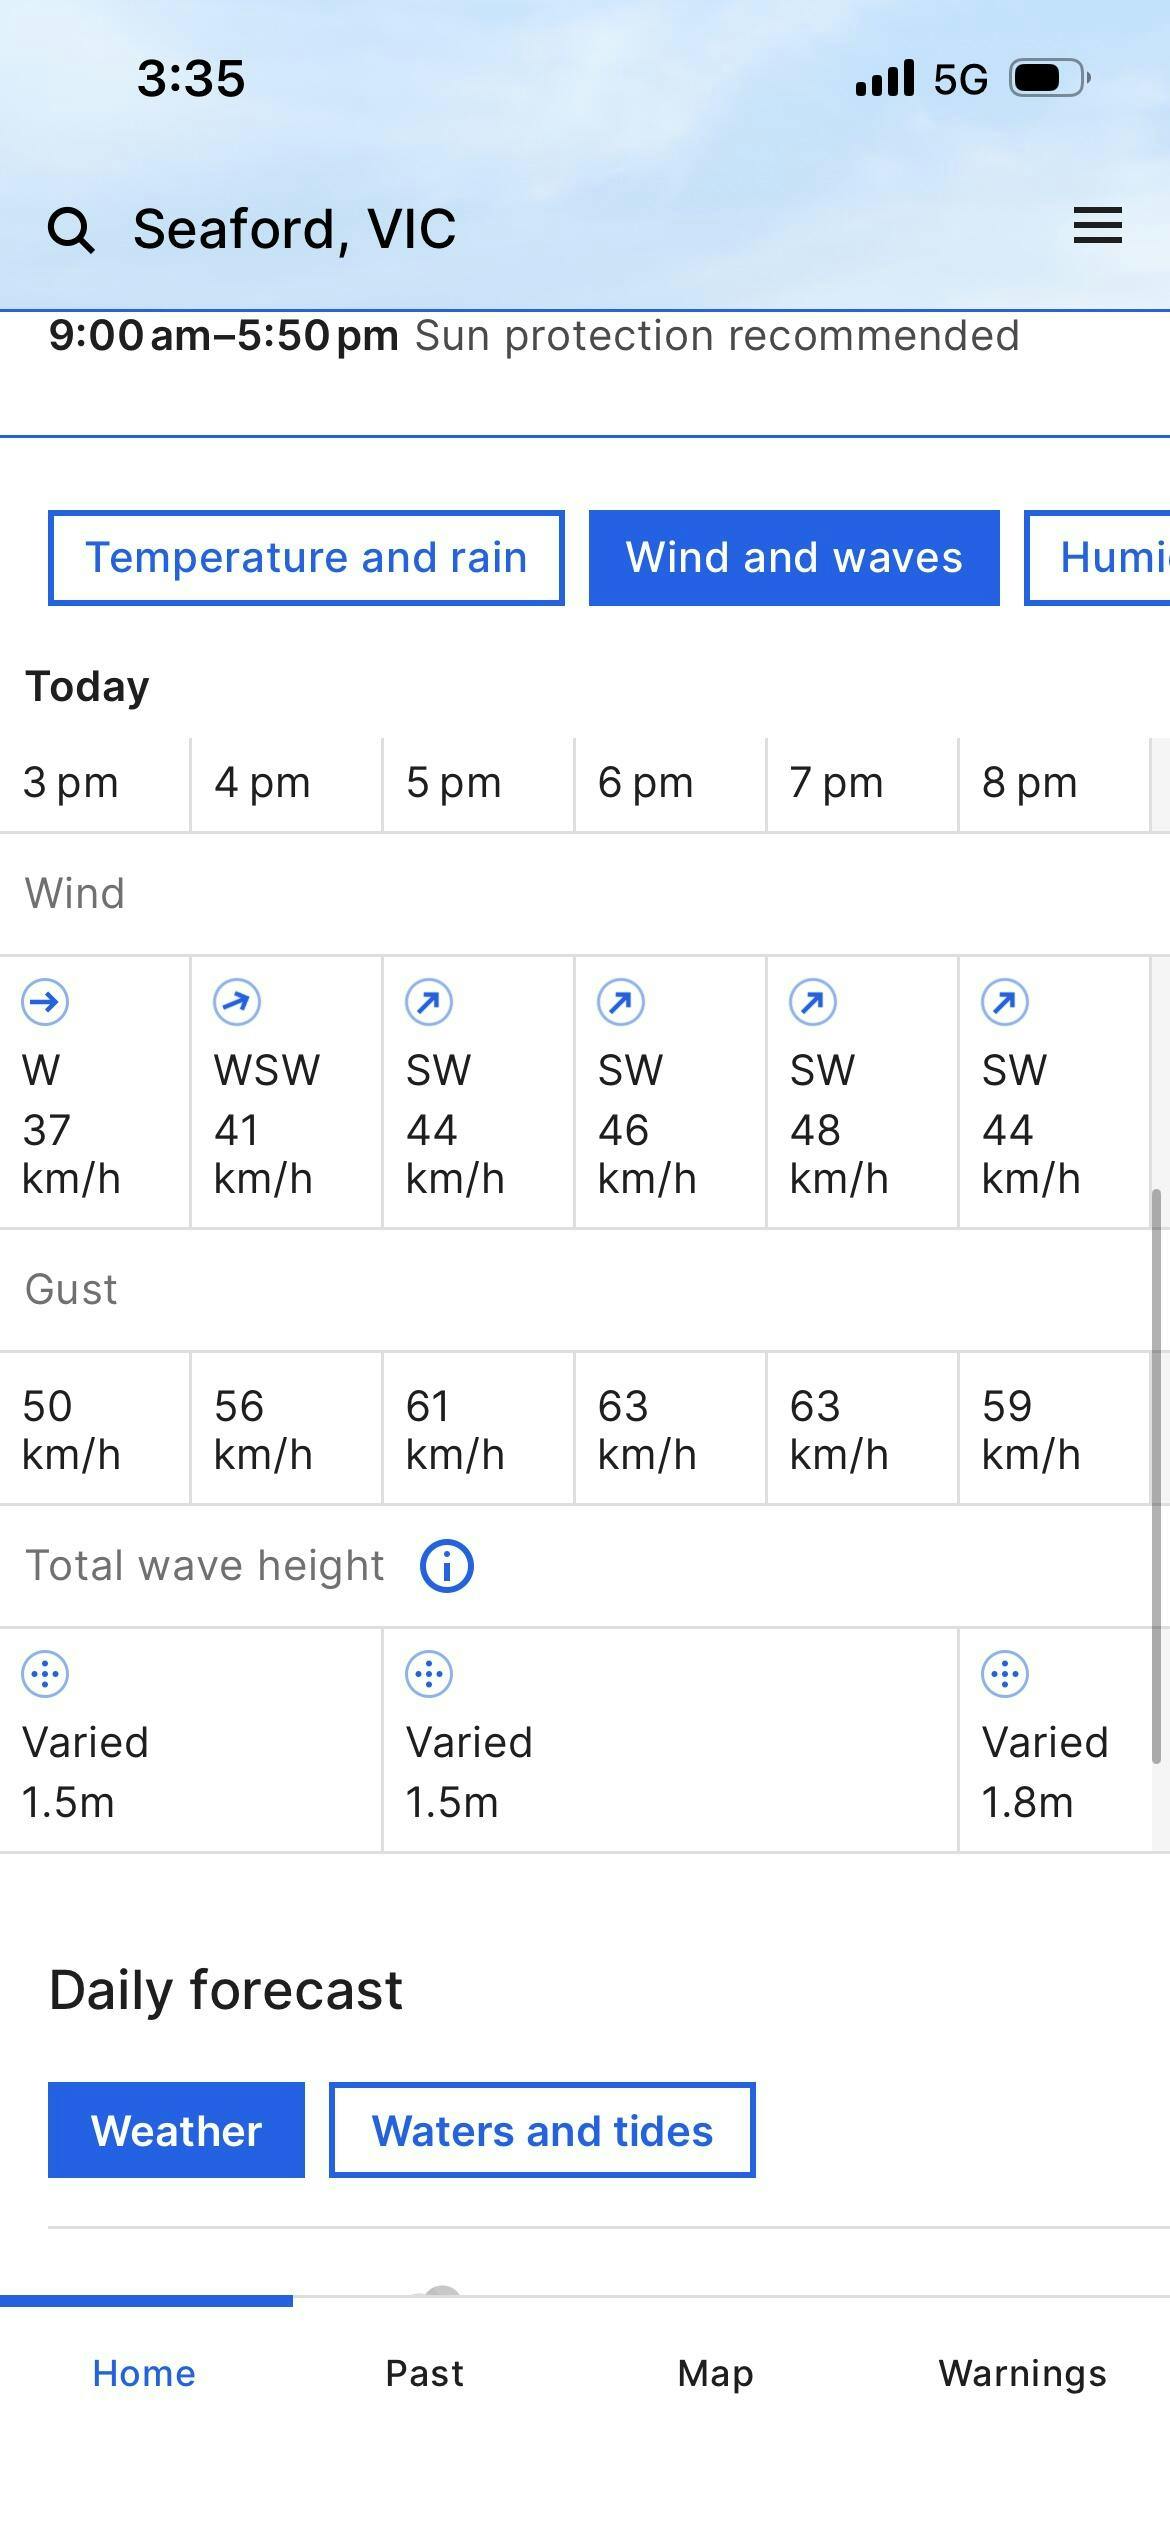Show daily Weather forecast
Viewport: 1170px width, 2532px height.
click(x=176, y=2131)
